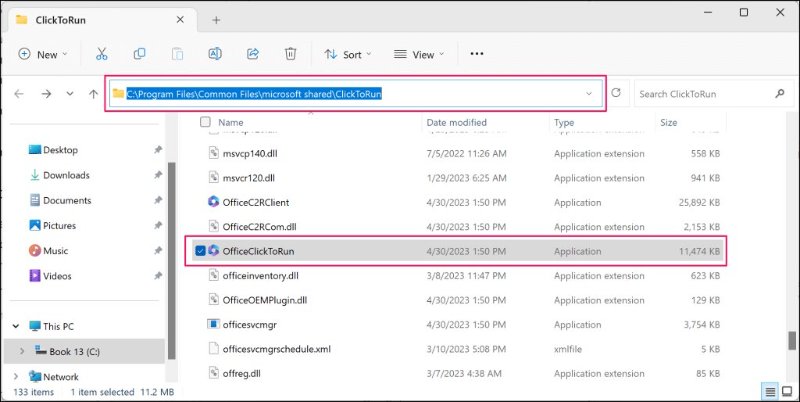Click the officesvcmgr application icon
800x402 pixels.
(213, 324)
